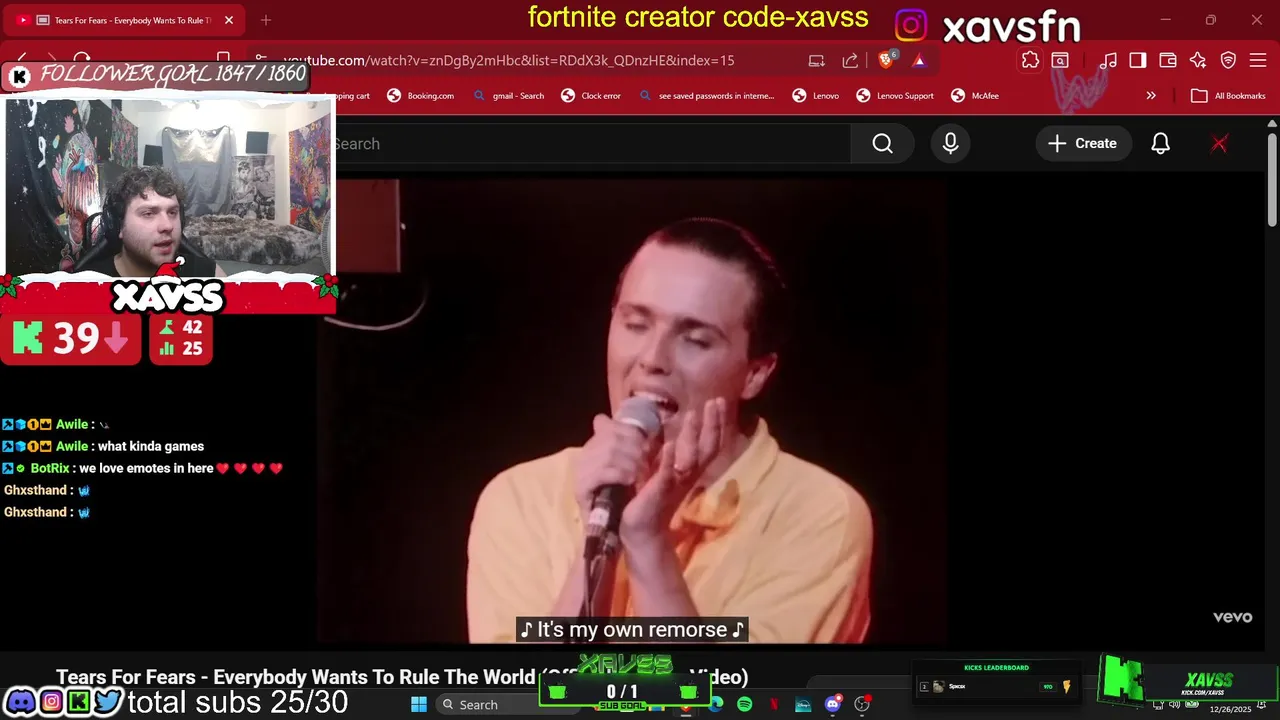1280x720 pixels.
Task: Open the gmail - Search bookmark
Action: click(x=509, y=96)
